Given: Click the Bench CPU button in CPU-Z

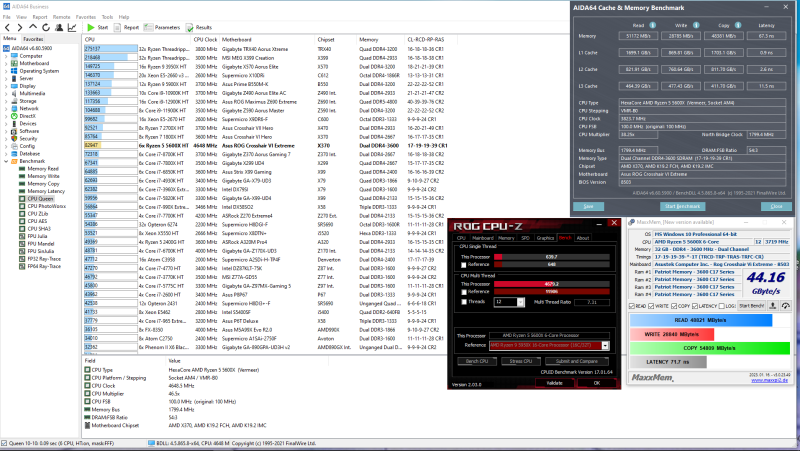Looking at the screenshot, I should [x=477, y=361].
